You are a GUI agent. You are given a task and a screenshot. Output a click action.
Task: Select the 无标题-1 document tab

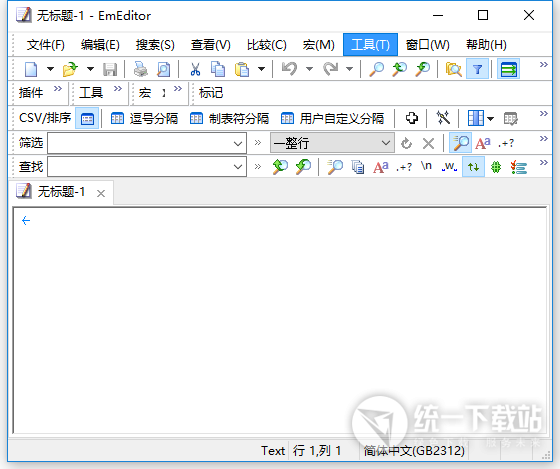pos(61,192)
